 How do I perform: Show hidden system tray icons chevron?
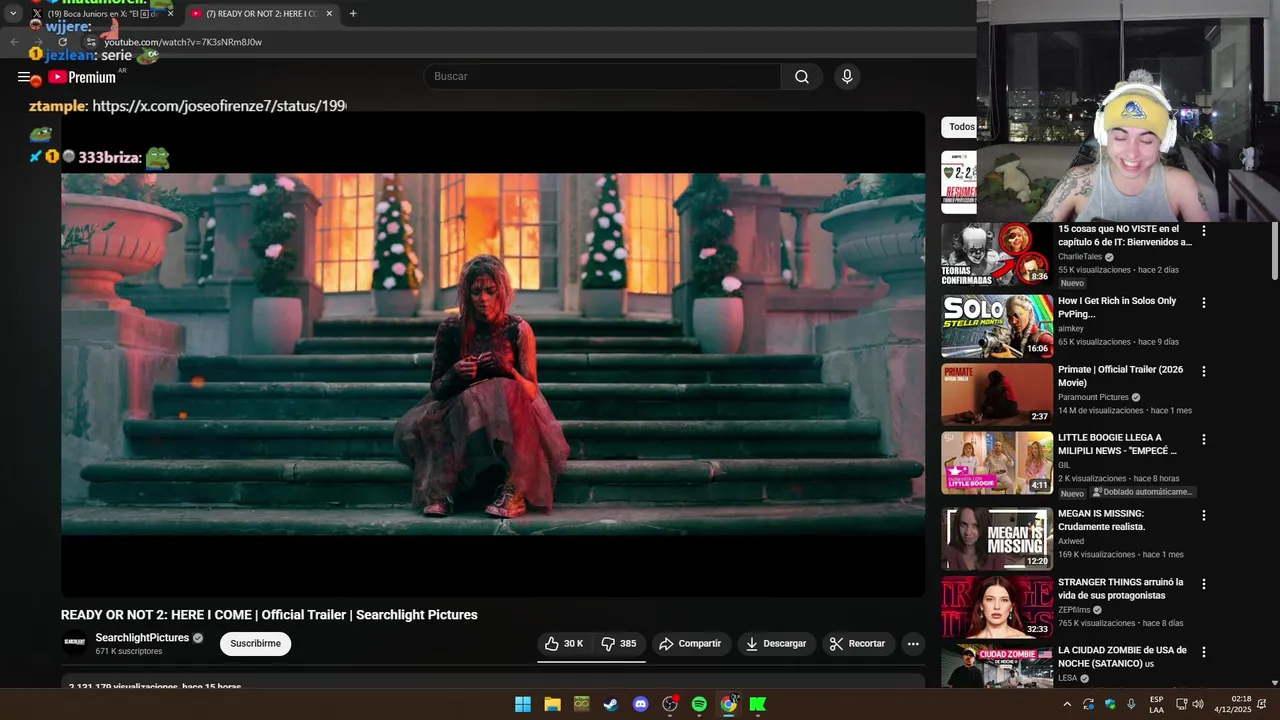[x=1067, y=704]
